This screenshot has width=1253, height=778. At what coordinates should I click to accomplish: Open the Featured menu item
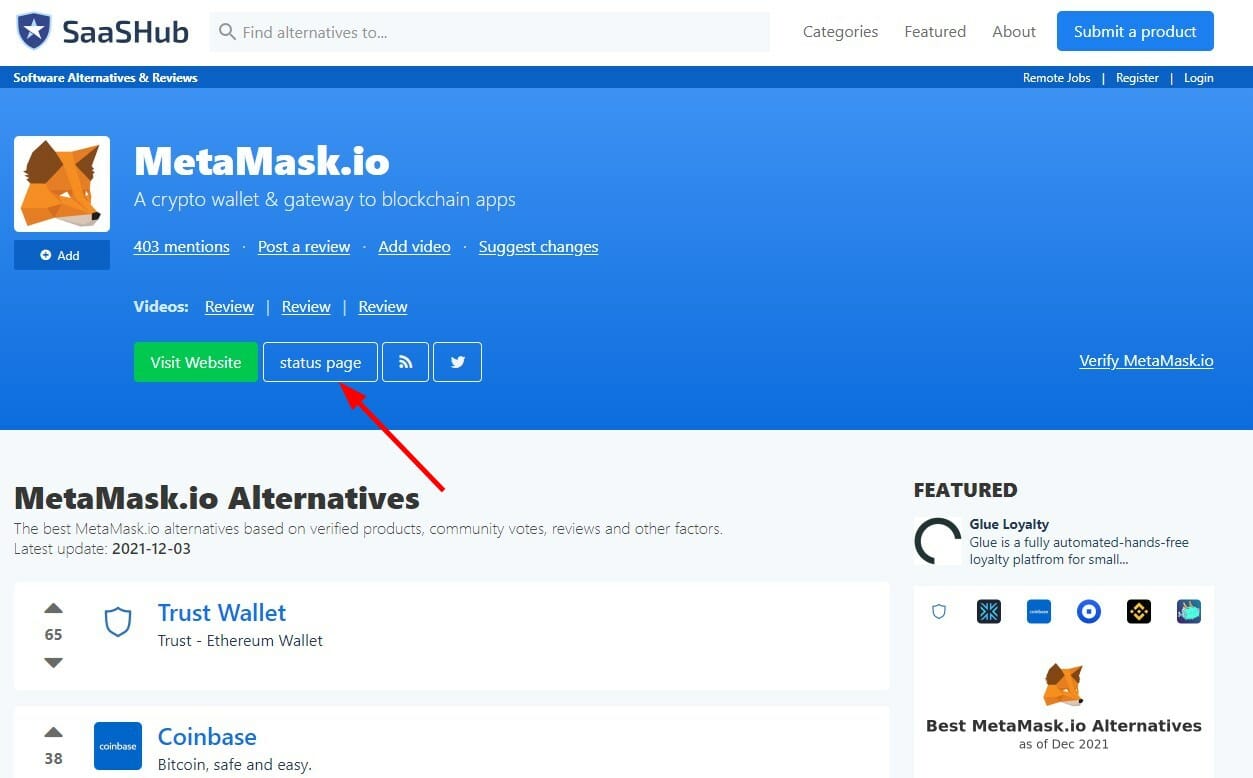pos(935,32)
